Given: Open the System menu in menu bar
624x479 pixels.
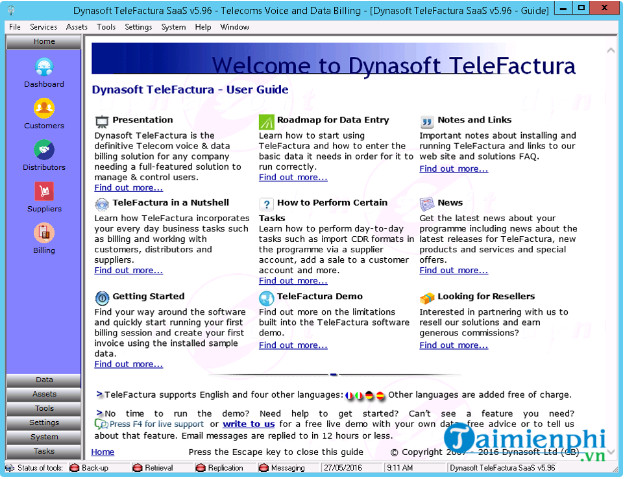Looking at the screenshot, I should click(174, 27).
